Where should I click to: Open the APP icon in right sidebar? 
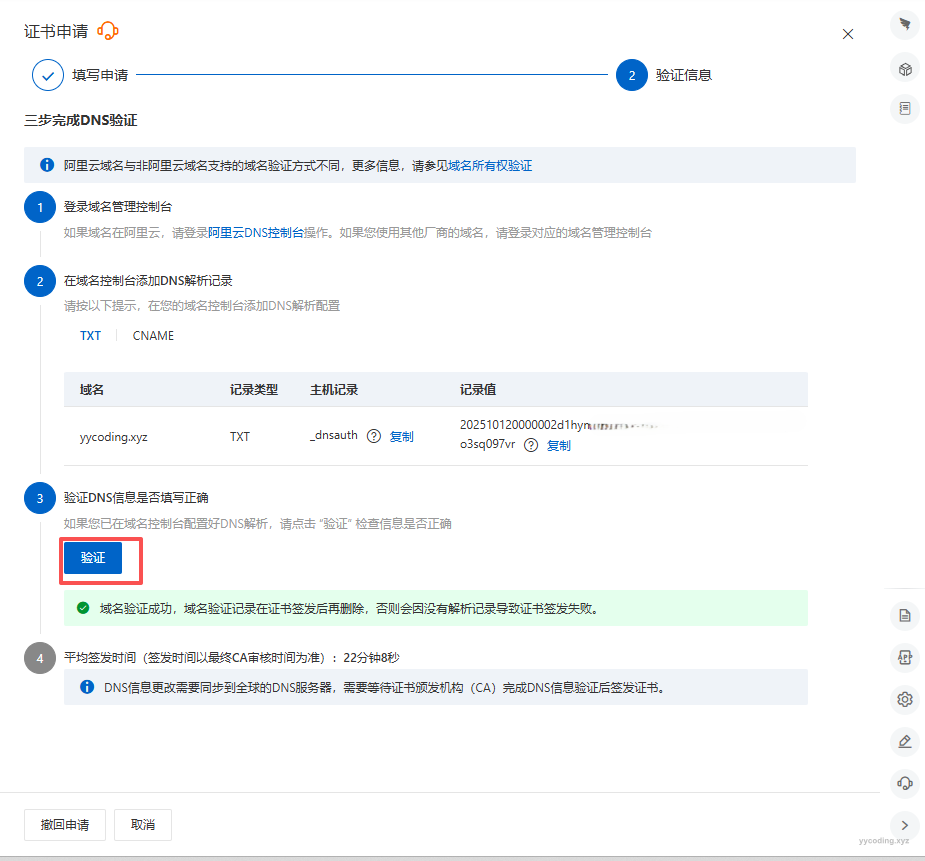pos(905,657)
